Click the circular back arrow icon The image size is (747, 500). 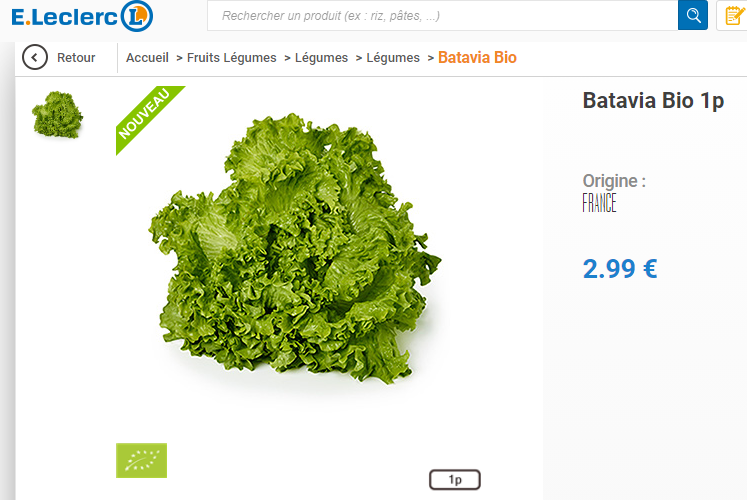pos(35,58)
